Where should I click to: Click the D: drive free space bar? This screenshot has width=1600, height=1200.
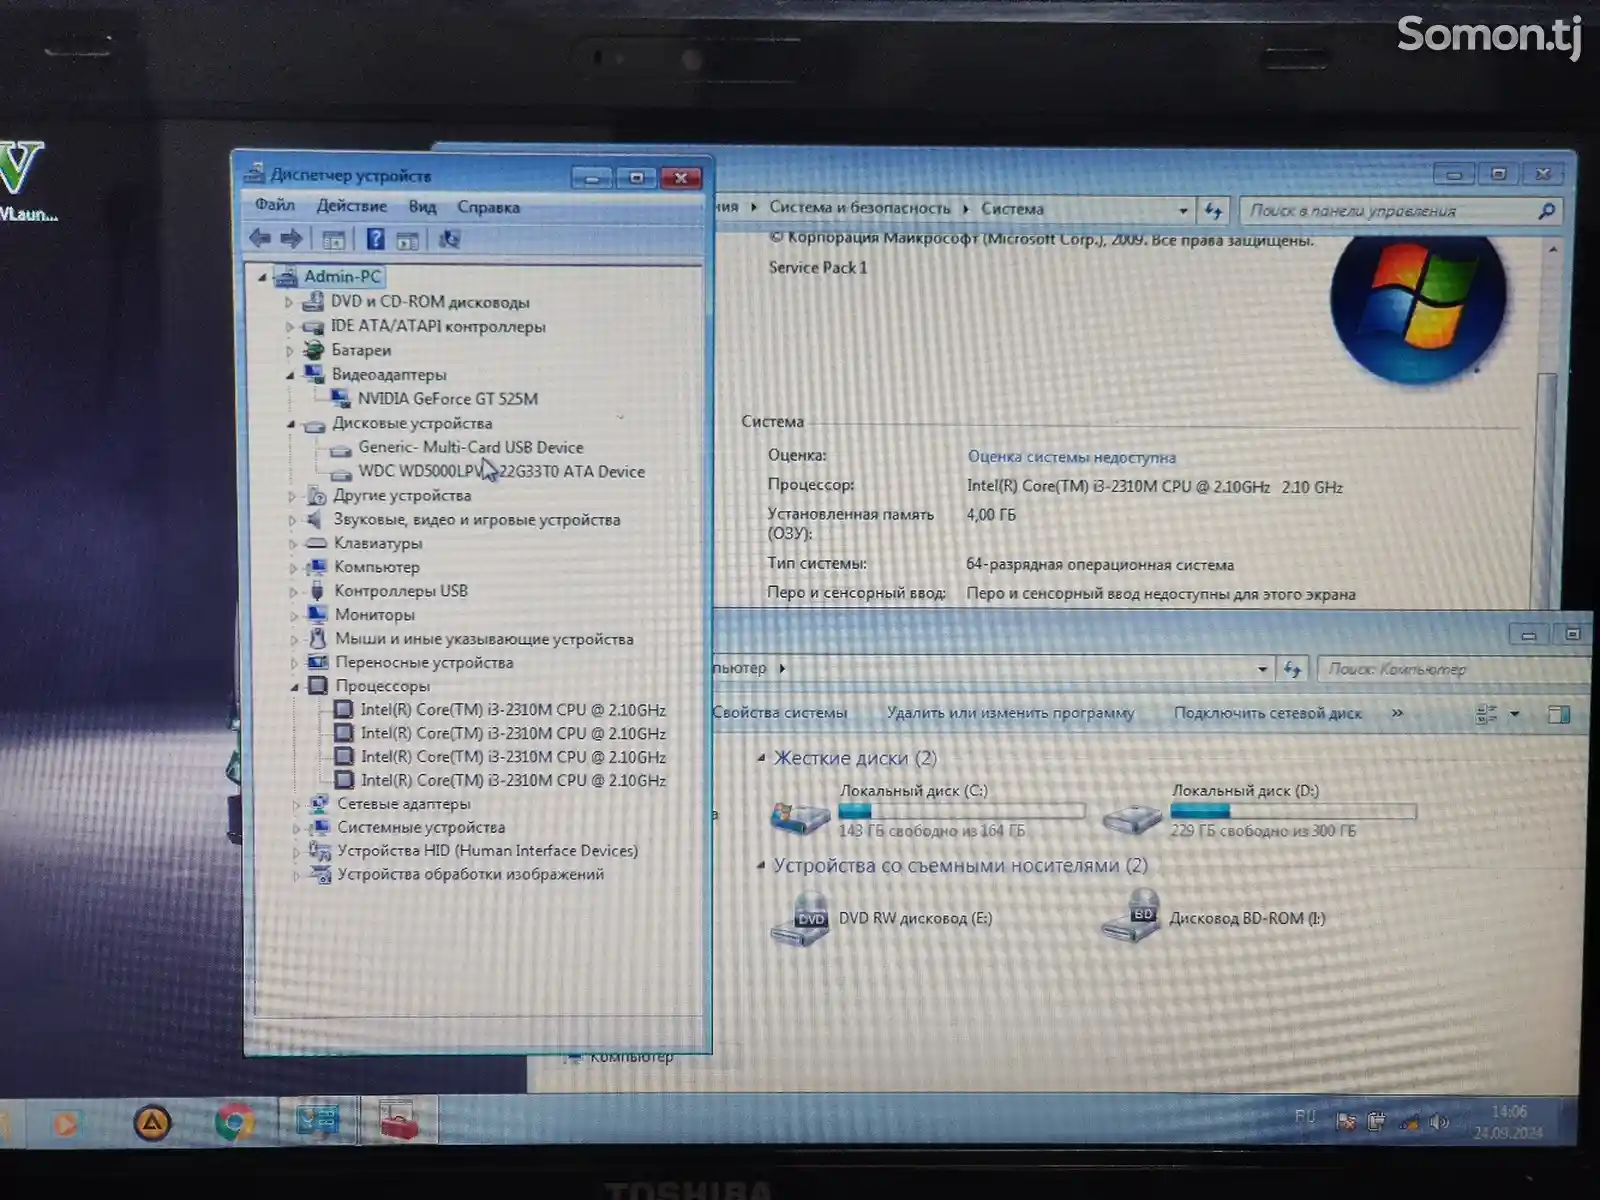coord(1293,811)
